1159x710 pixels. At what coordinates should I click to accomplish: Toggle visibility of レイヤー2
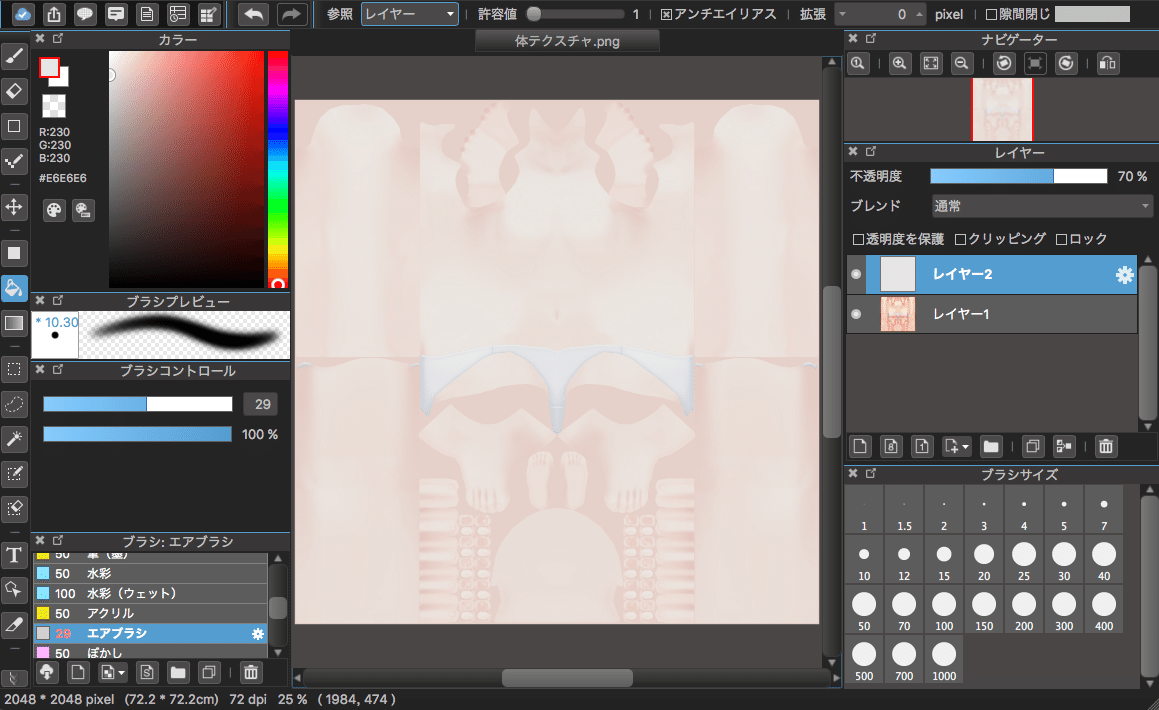(x=856, y=274)
